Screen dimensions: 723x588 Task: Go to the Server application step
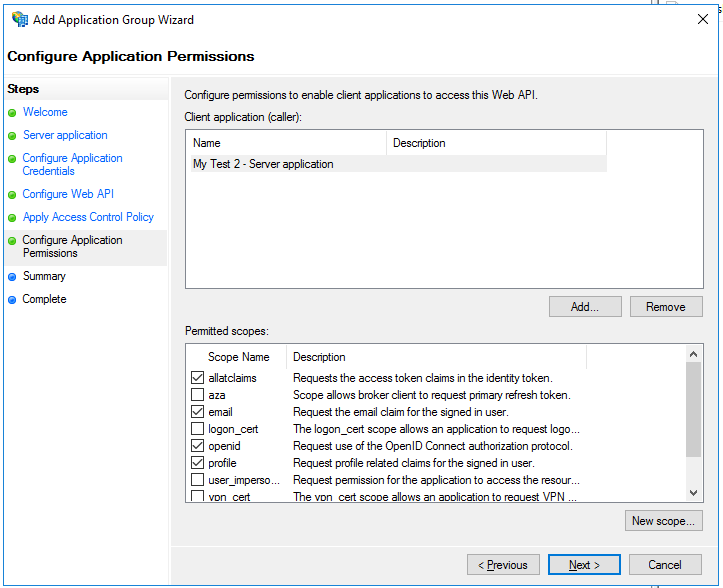[x=65, y=135]
